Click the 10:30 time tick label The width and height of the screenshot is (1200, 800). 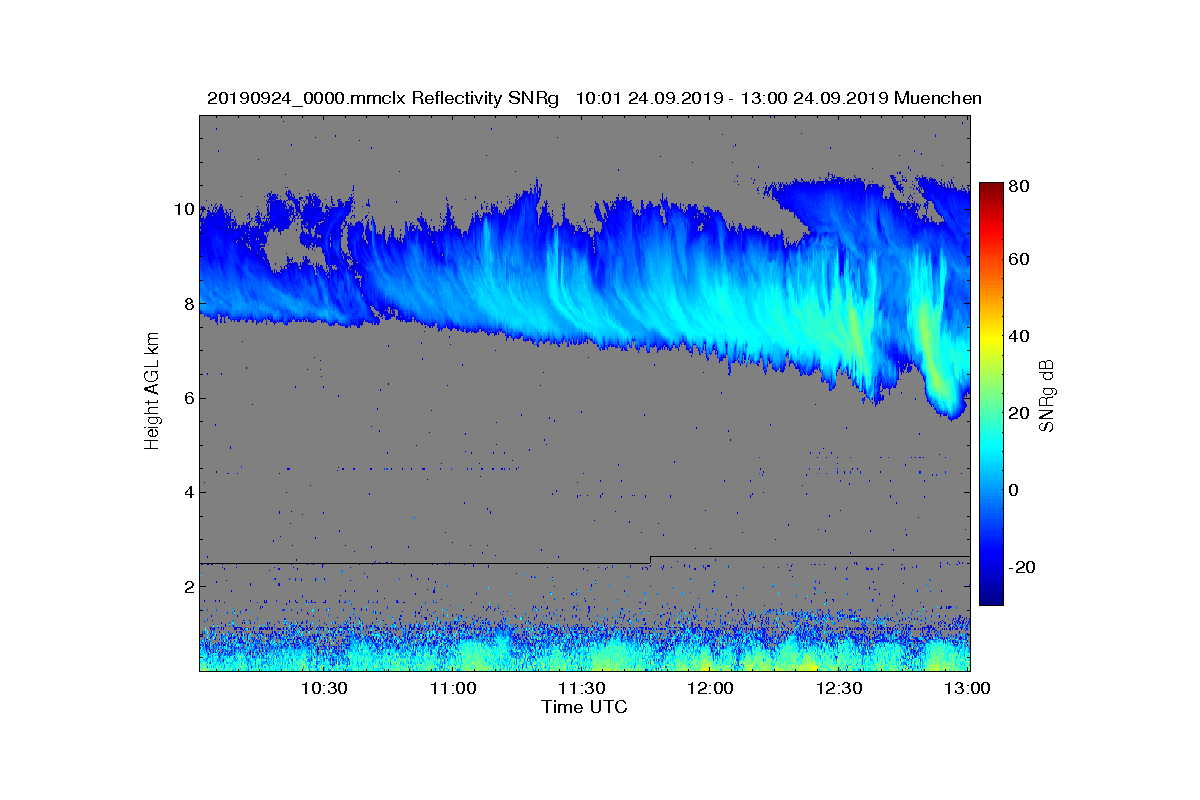pos(323,688)
